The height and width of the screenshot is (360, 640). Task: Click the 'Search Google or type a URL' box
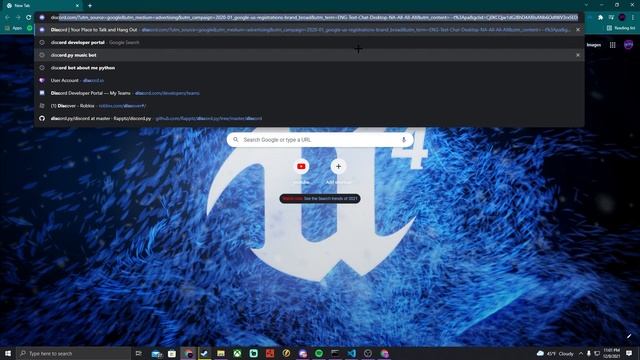point(320,140)
